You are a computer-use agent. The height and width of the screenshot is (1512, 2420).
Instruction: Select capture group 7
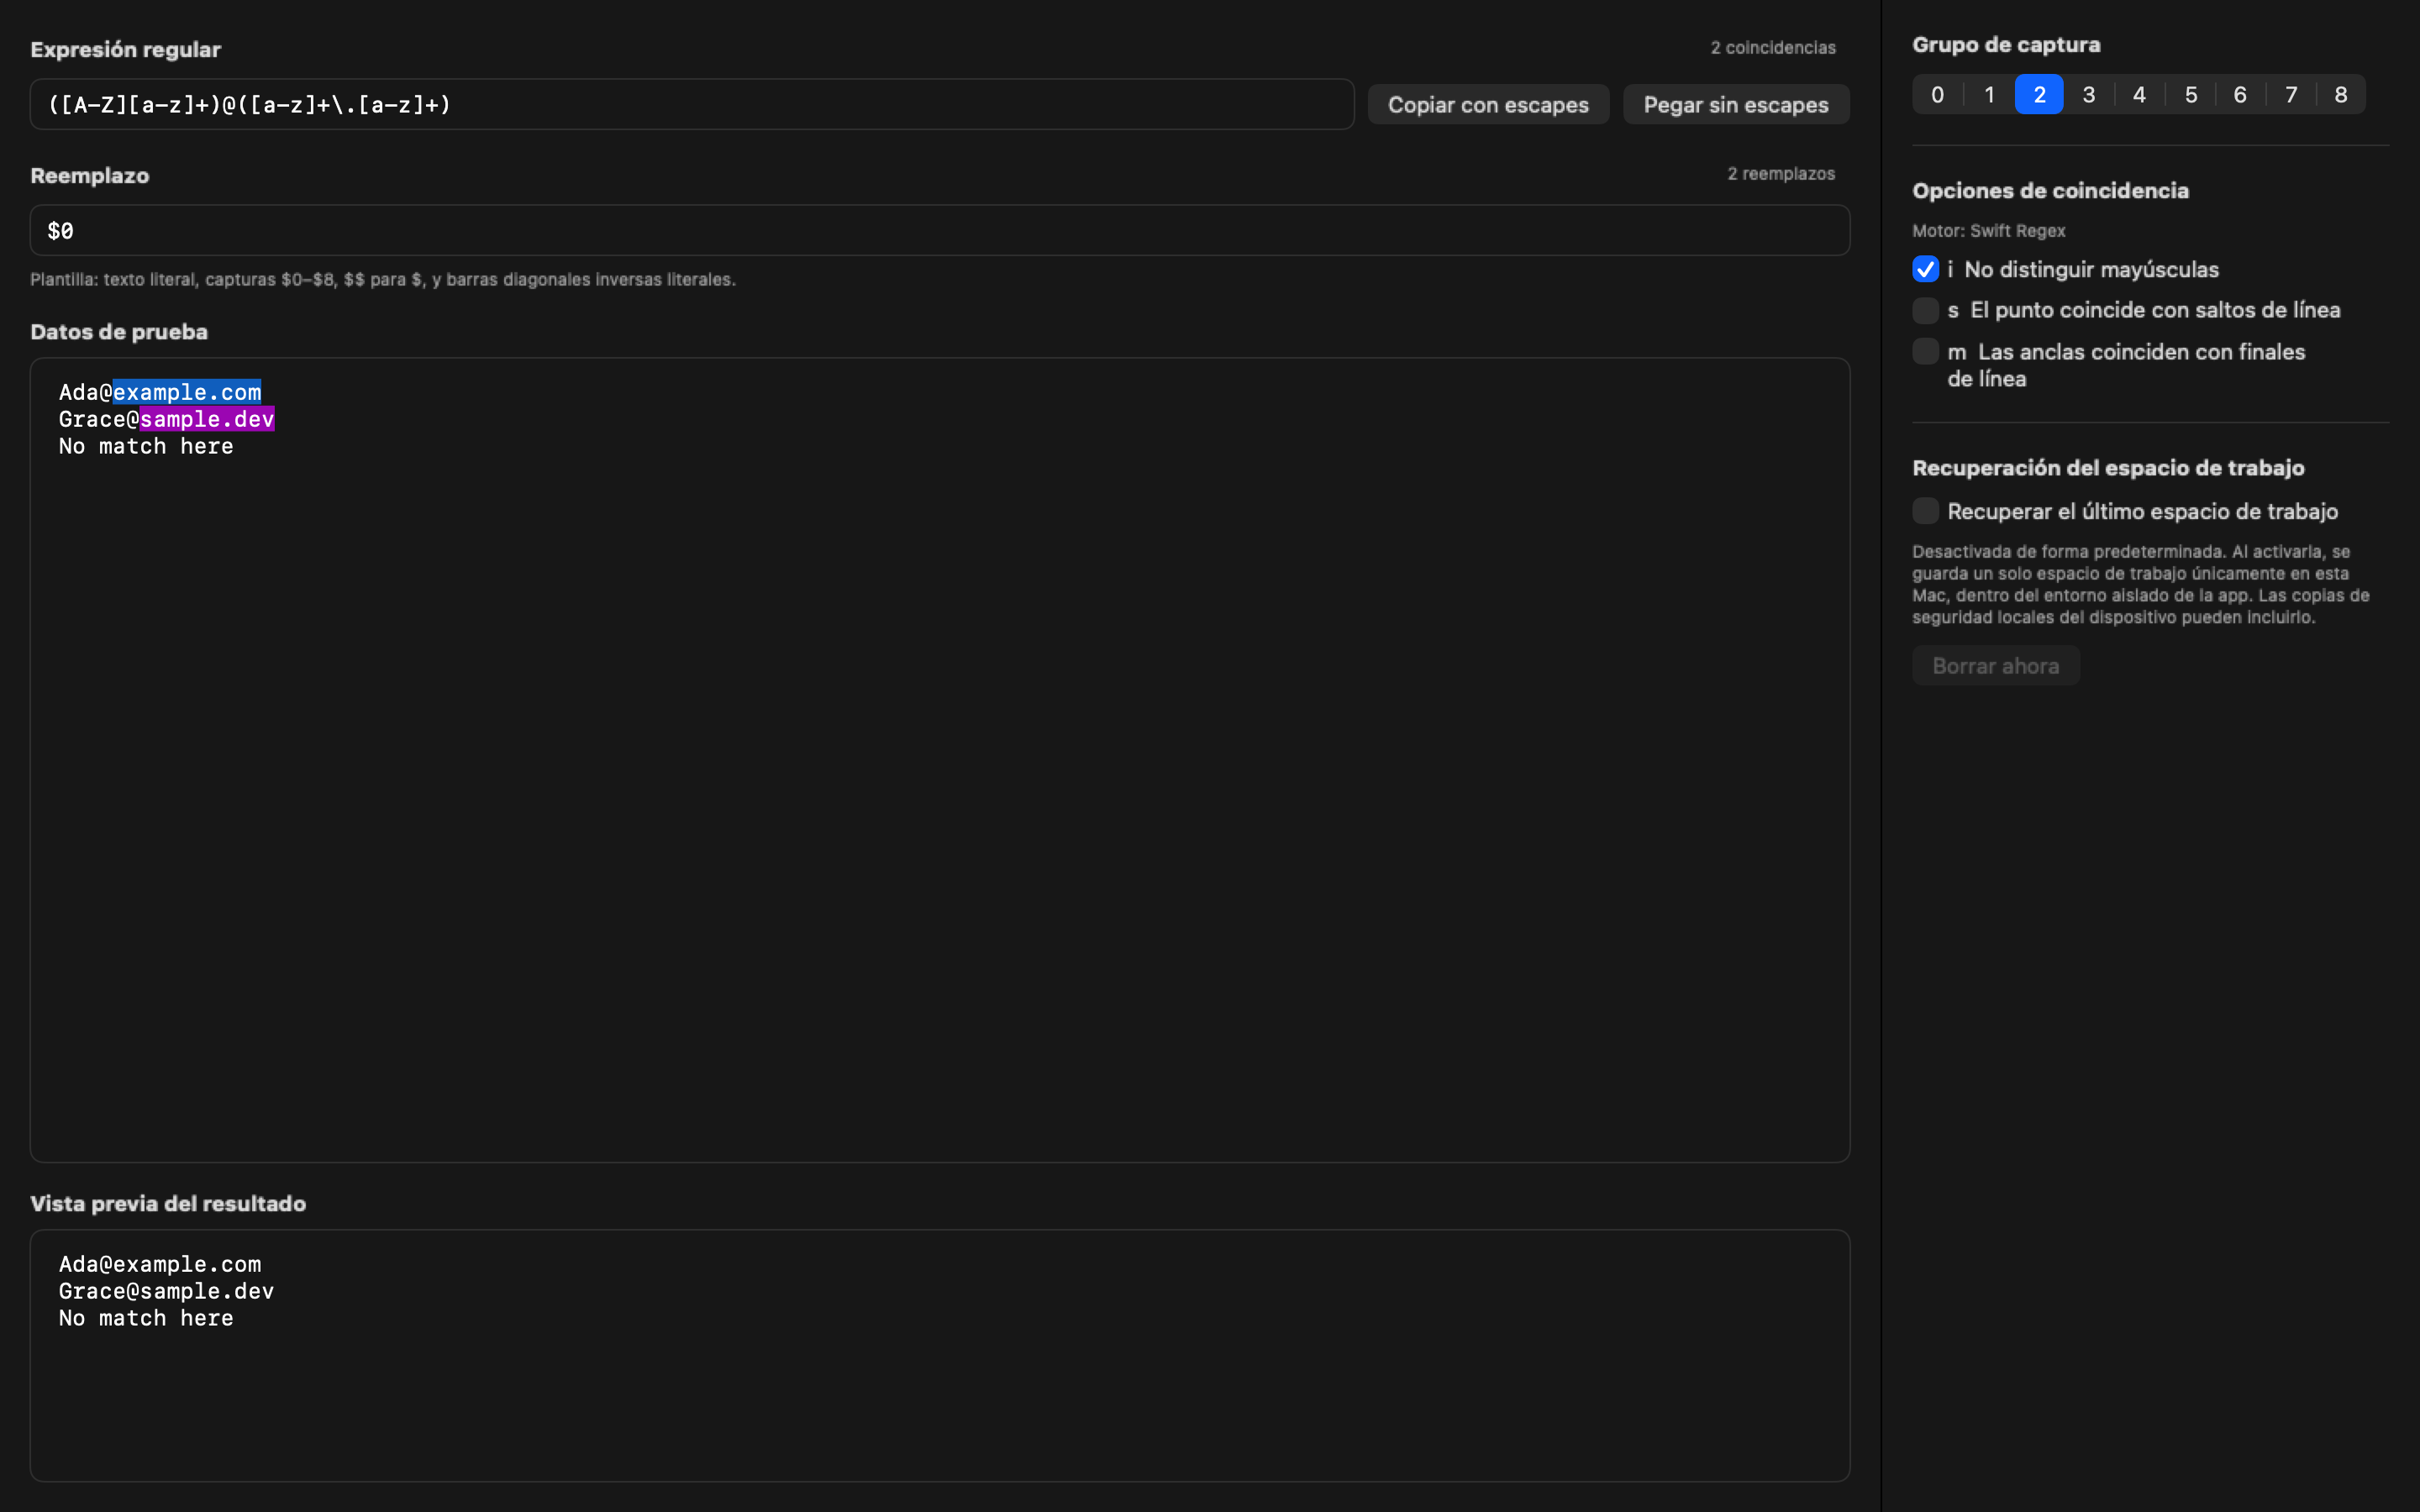tap(2291, 95)
